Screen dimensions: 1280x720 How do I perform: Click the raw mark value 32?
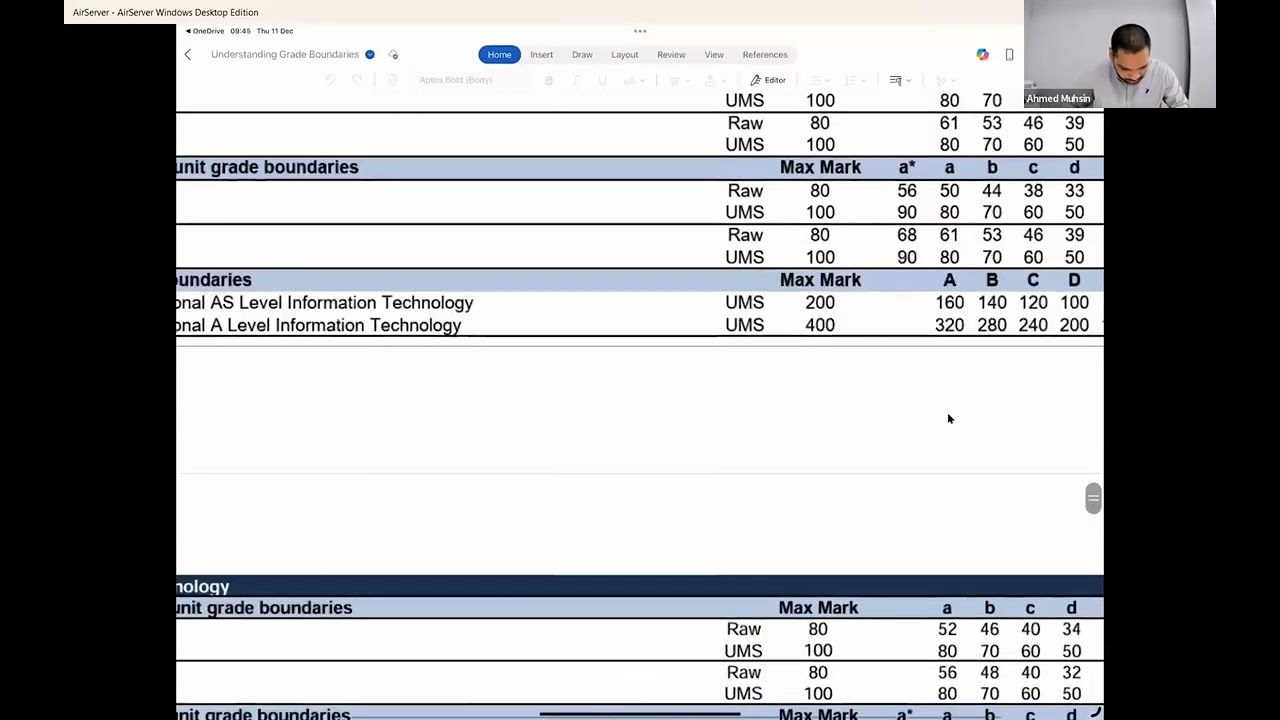click(x=1071, y=672)
